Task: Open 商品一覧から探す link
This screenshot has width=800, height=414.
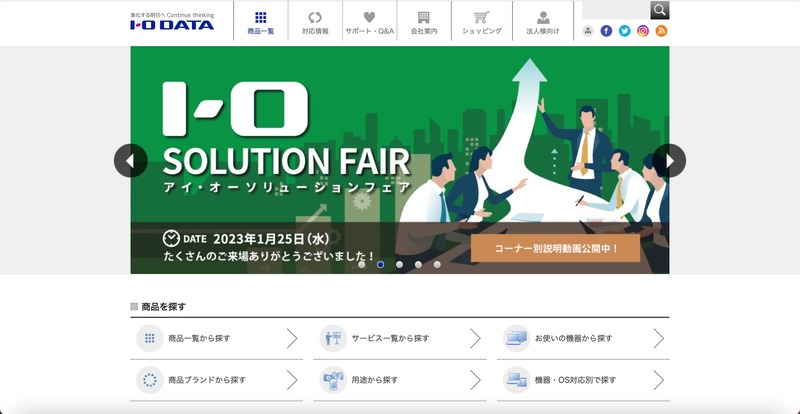Action: click(216, 338)
